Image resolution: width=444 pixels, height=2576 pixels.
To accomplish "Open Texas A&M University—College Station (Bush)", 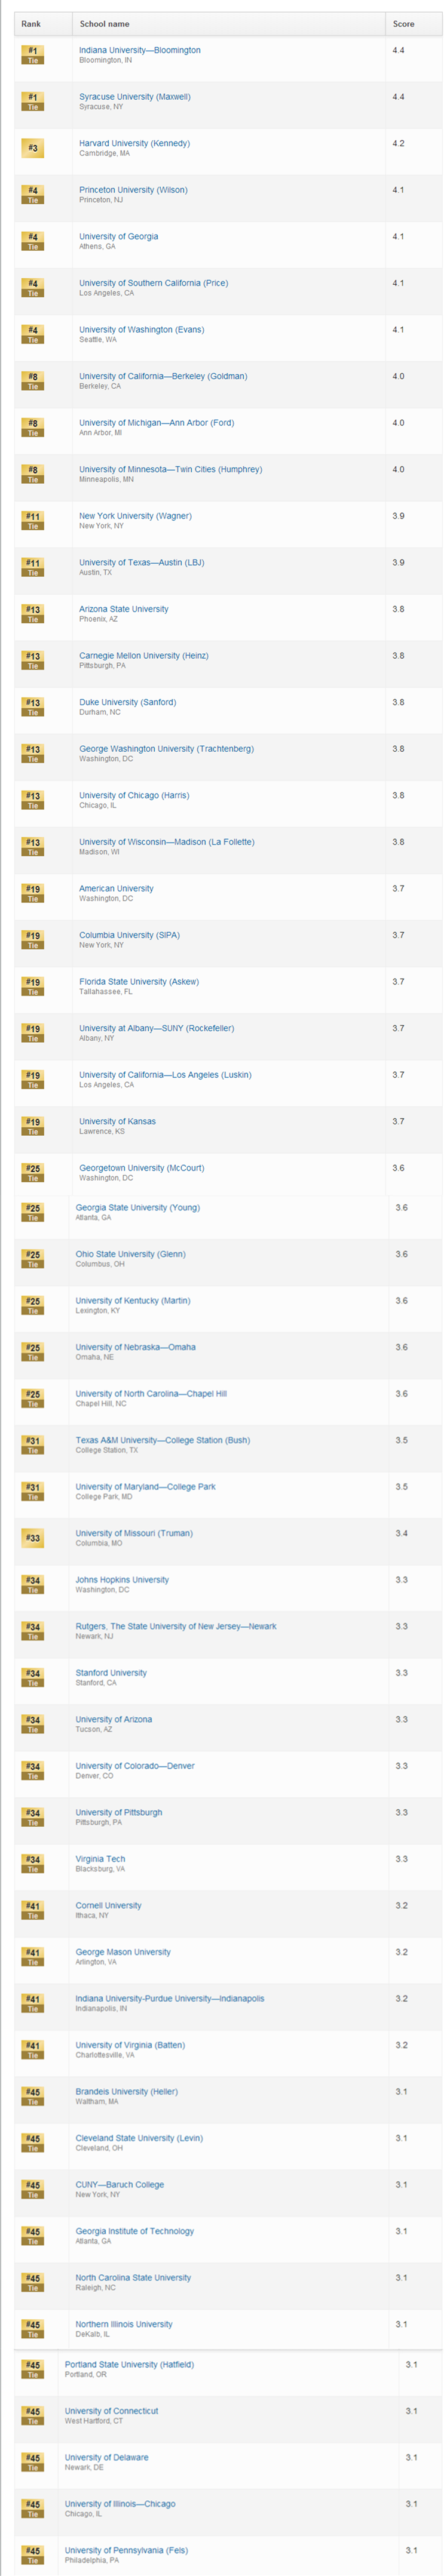I will (163, 1440).
